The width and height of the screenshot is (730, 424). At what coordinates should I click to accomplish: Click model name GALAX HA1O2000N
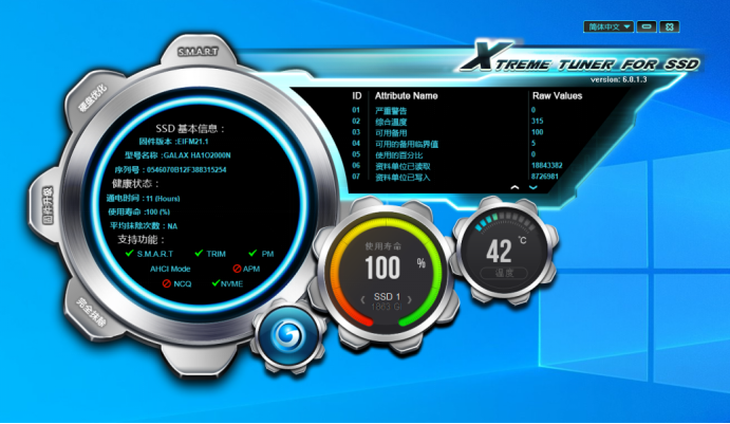point(197,155)
